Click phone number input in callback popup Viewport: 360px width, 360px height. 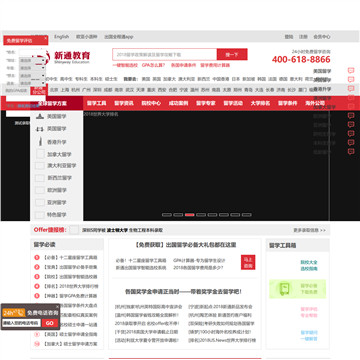click(21, 323)
